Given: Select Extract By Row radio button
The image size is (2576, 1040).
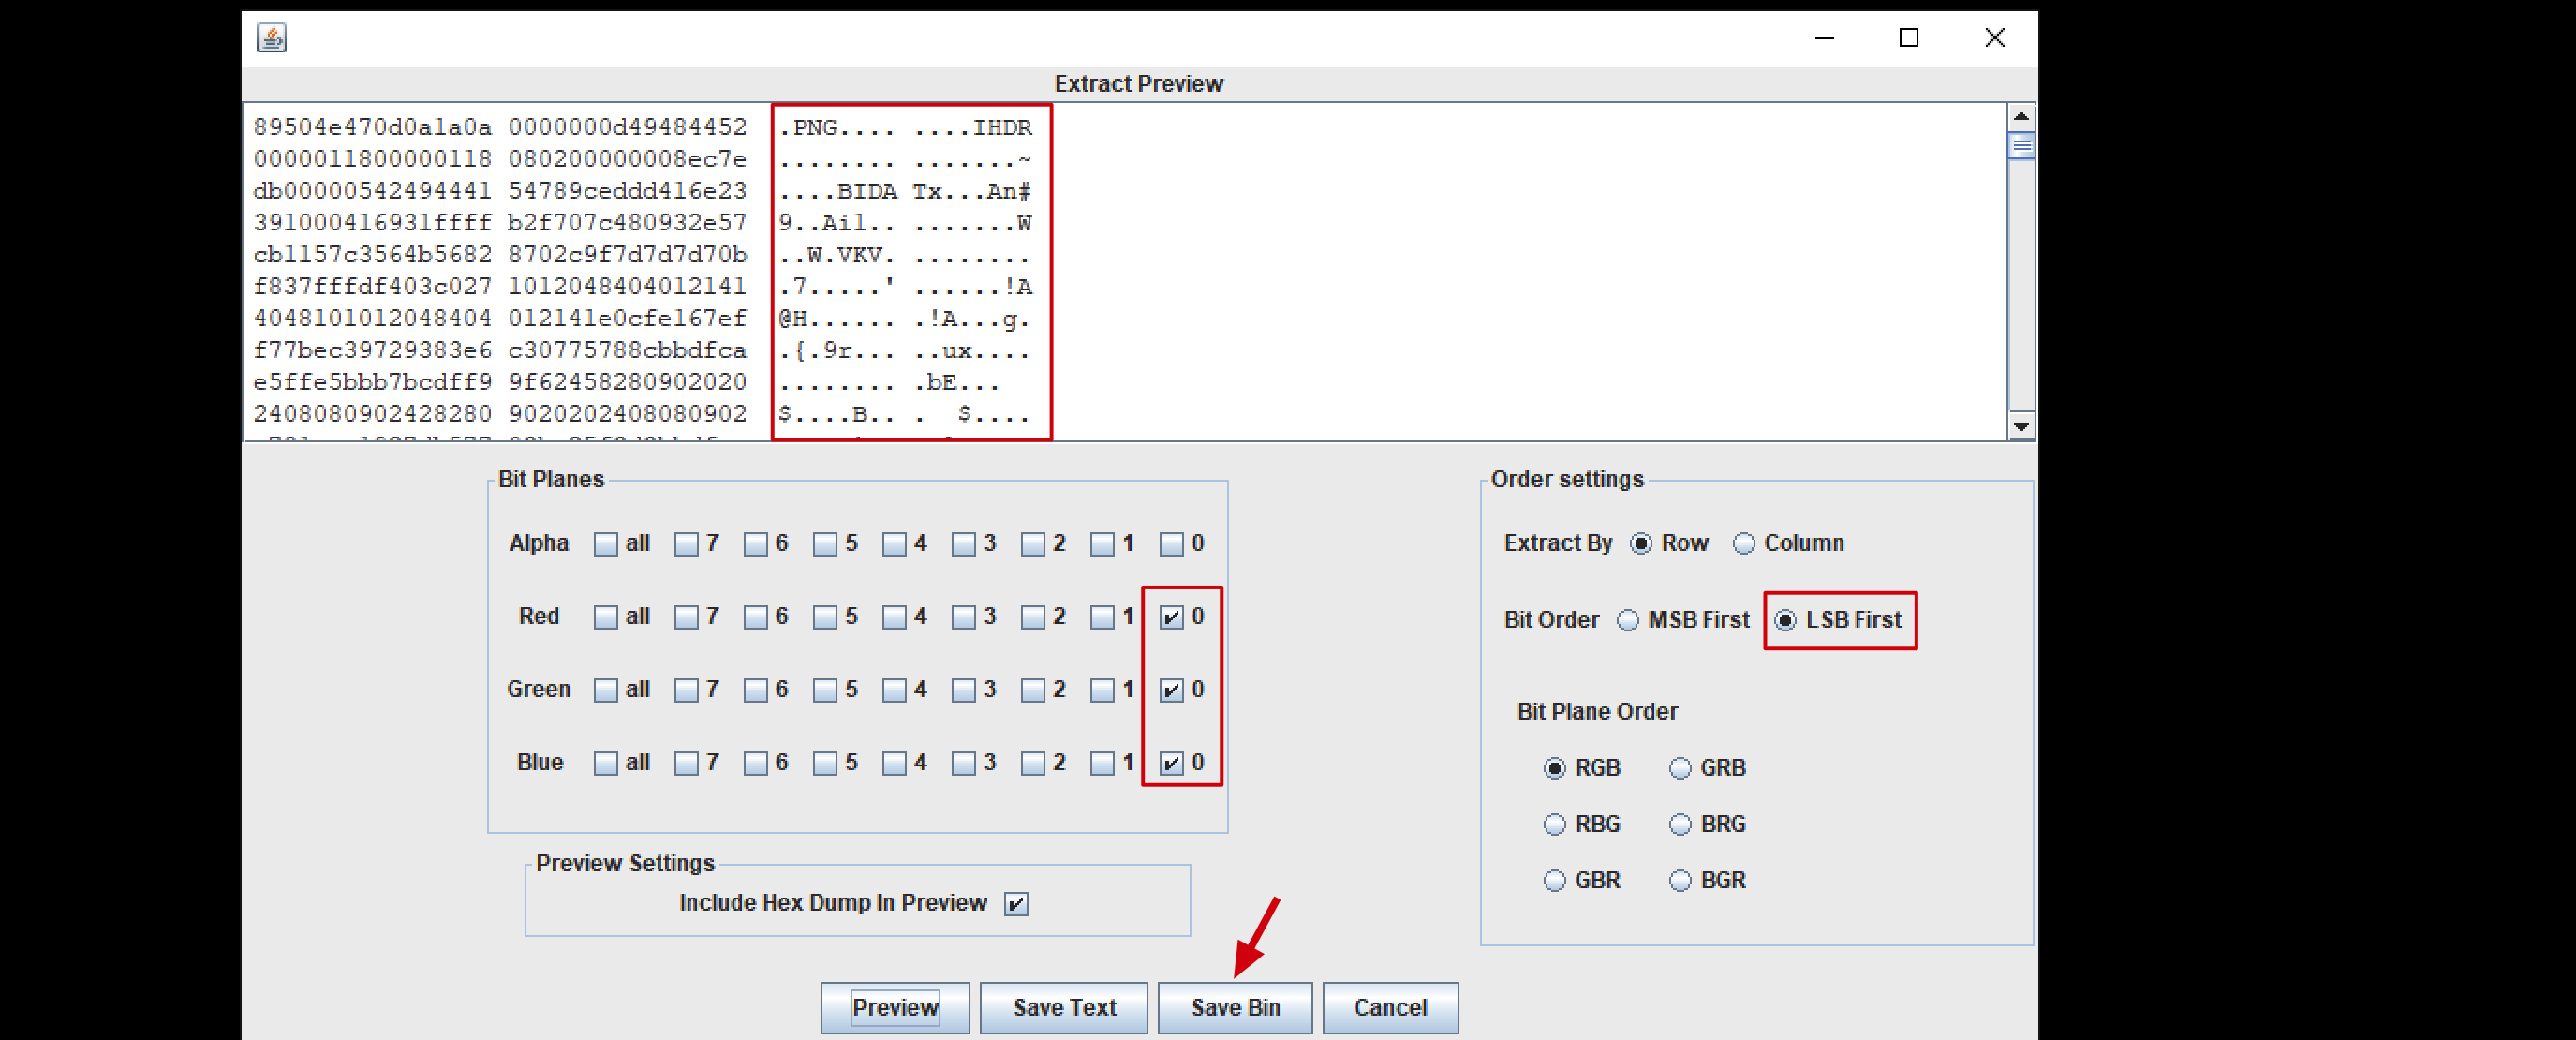Looking at the screenshot, I should (x=1640, y=544).
